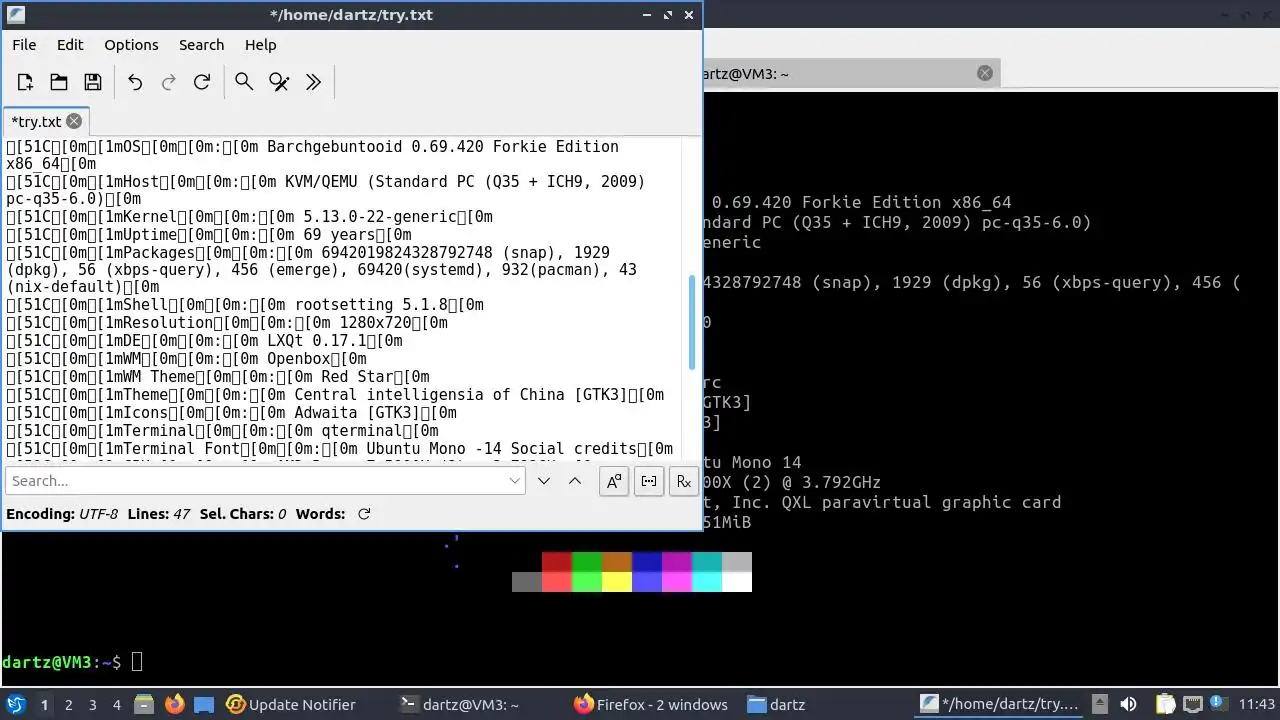The width and height of the screenshot is (1280, 720).
Task: Launch the file manager from panel quicklaunch
Action: click(x=144, y=704)
